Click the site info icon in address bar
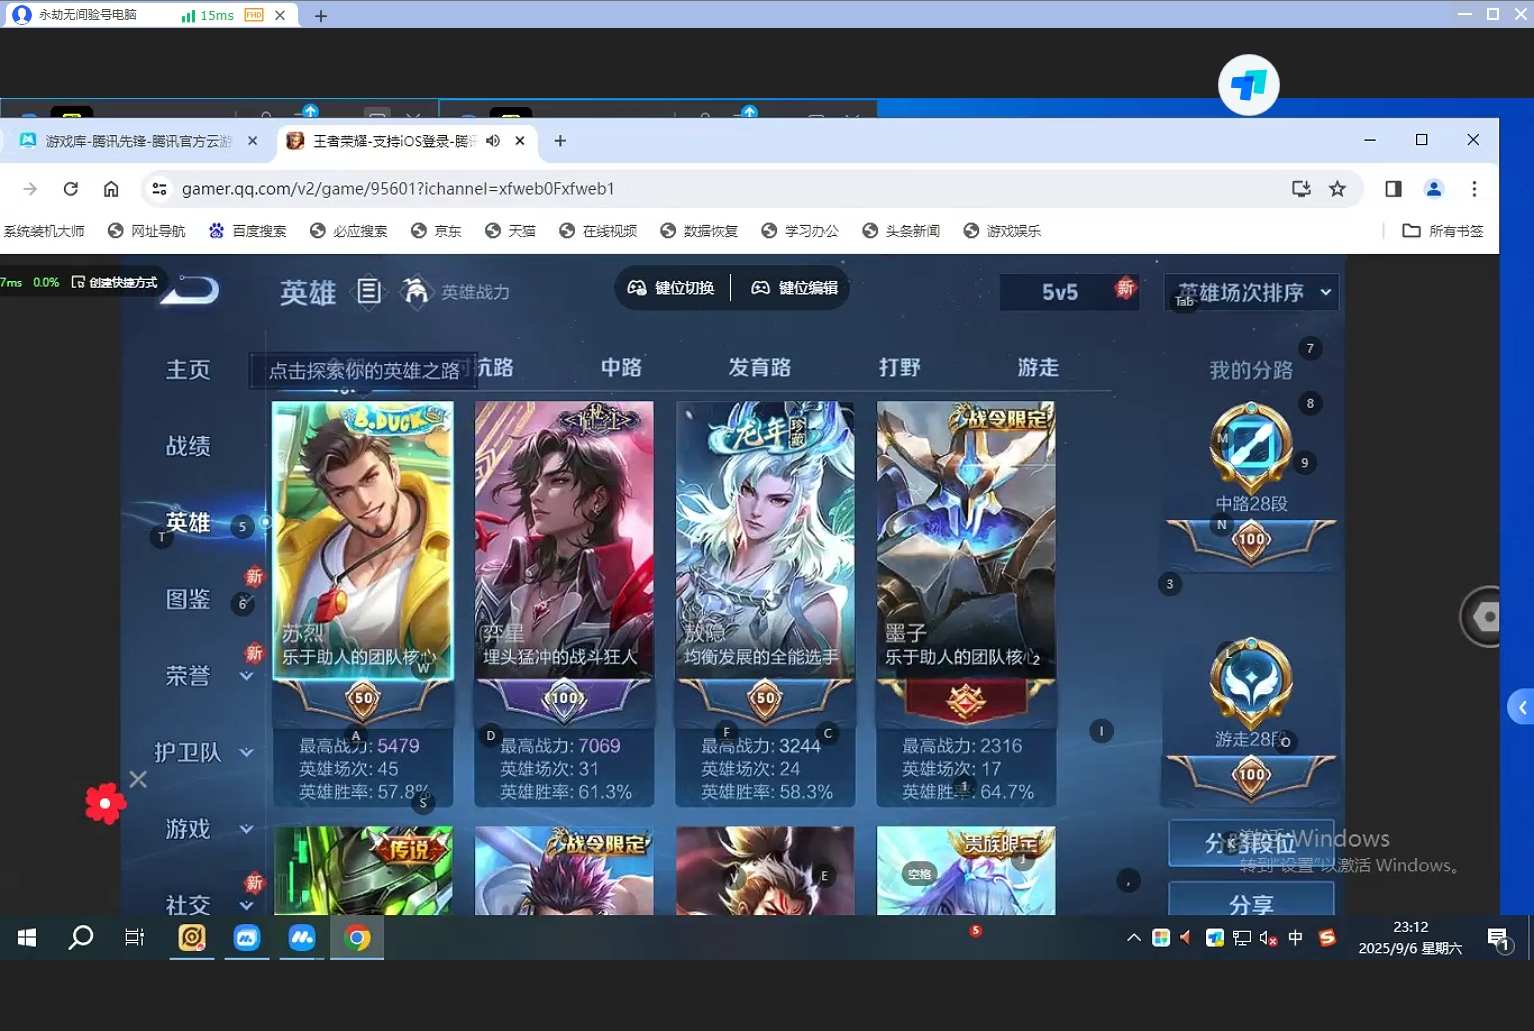This screenshot has height=1031, width=1534. [x=159, y=189]
